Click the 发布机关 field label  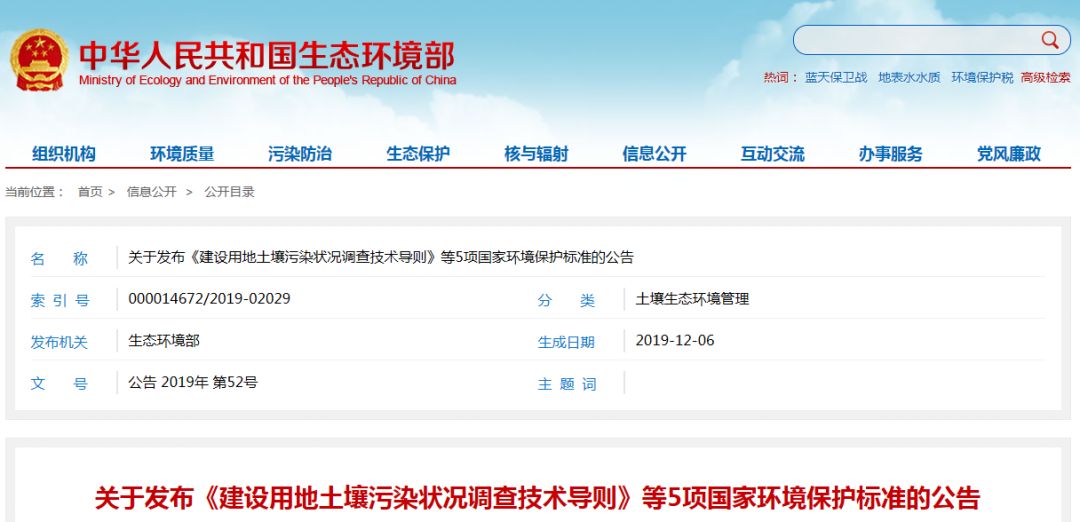pyautogui.click(x=59, y=342)
